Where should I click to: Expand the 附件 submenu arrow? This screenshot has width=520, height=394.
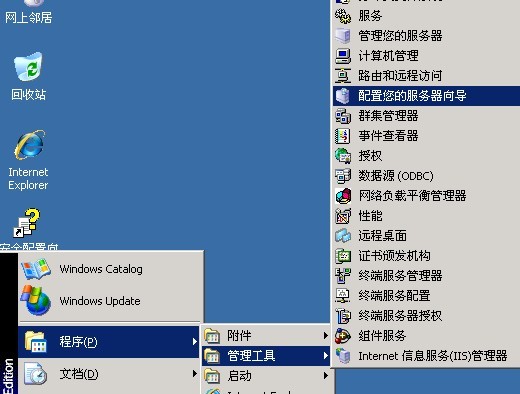point(325,336)
